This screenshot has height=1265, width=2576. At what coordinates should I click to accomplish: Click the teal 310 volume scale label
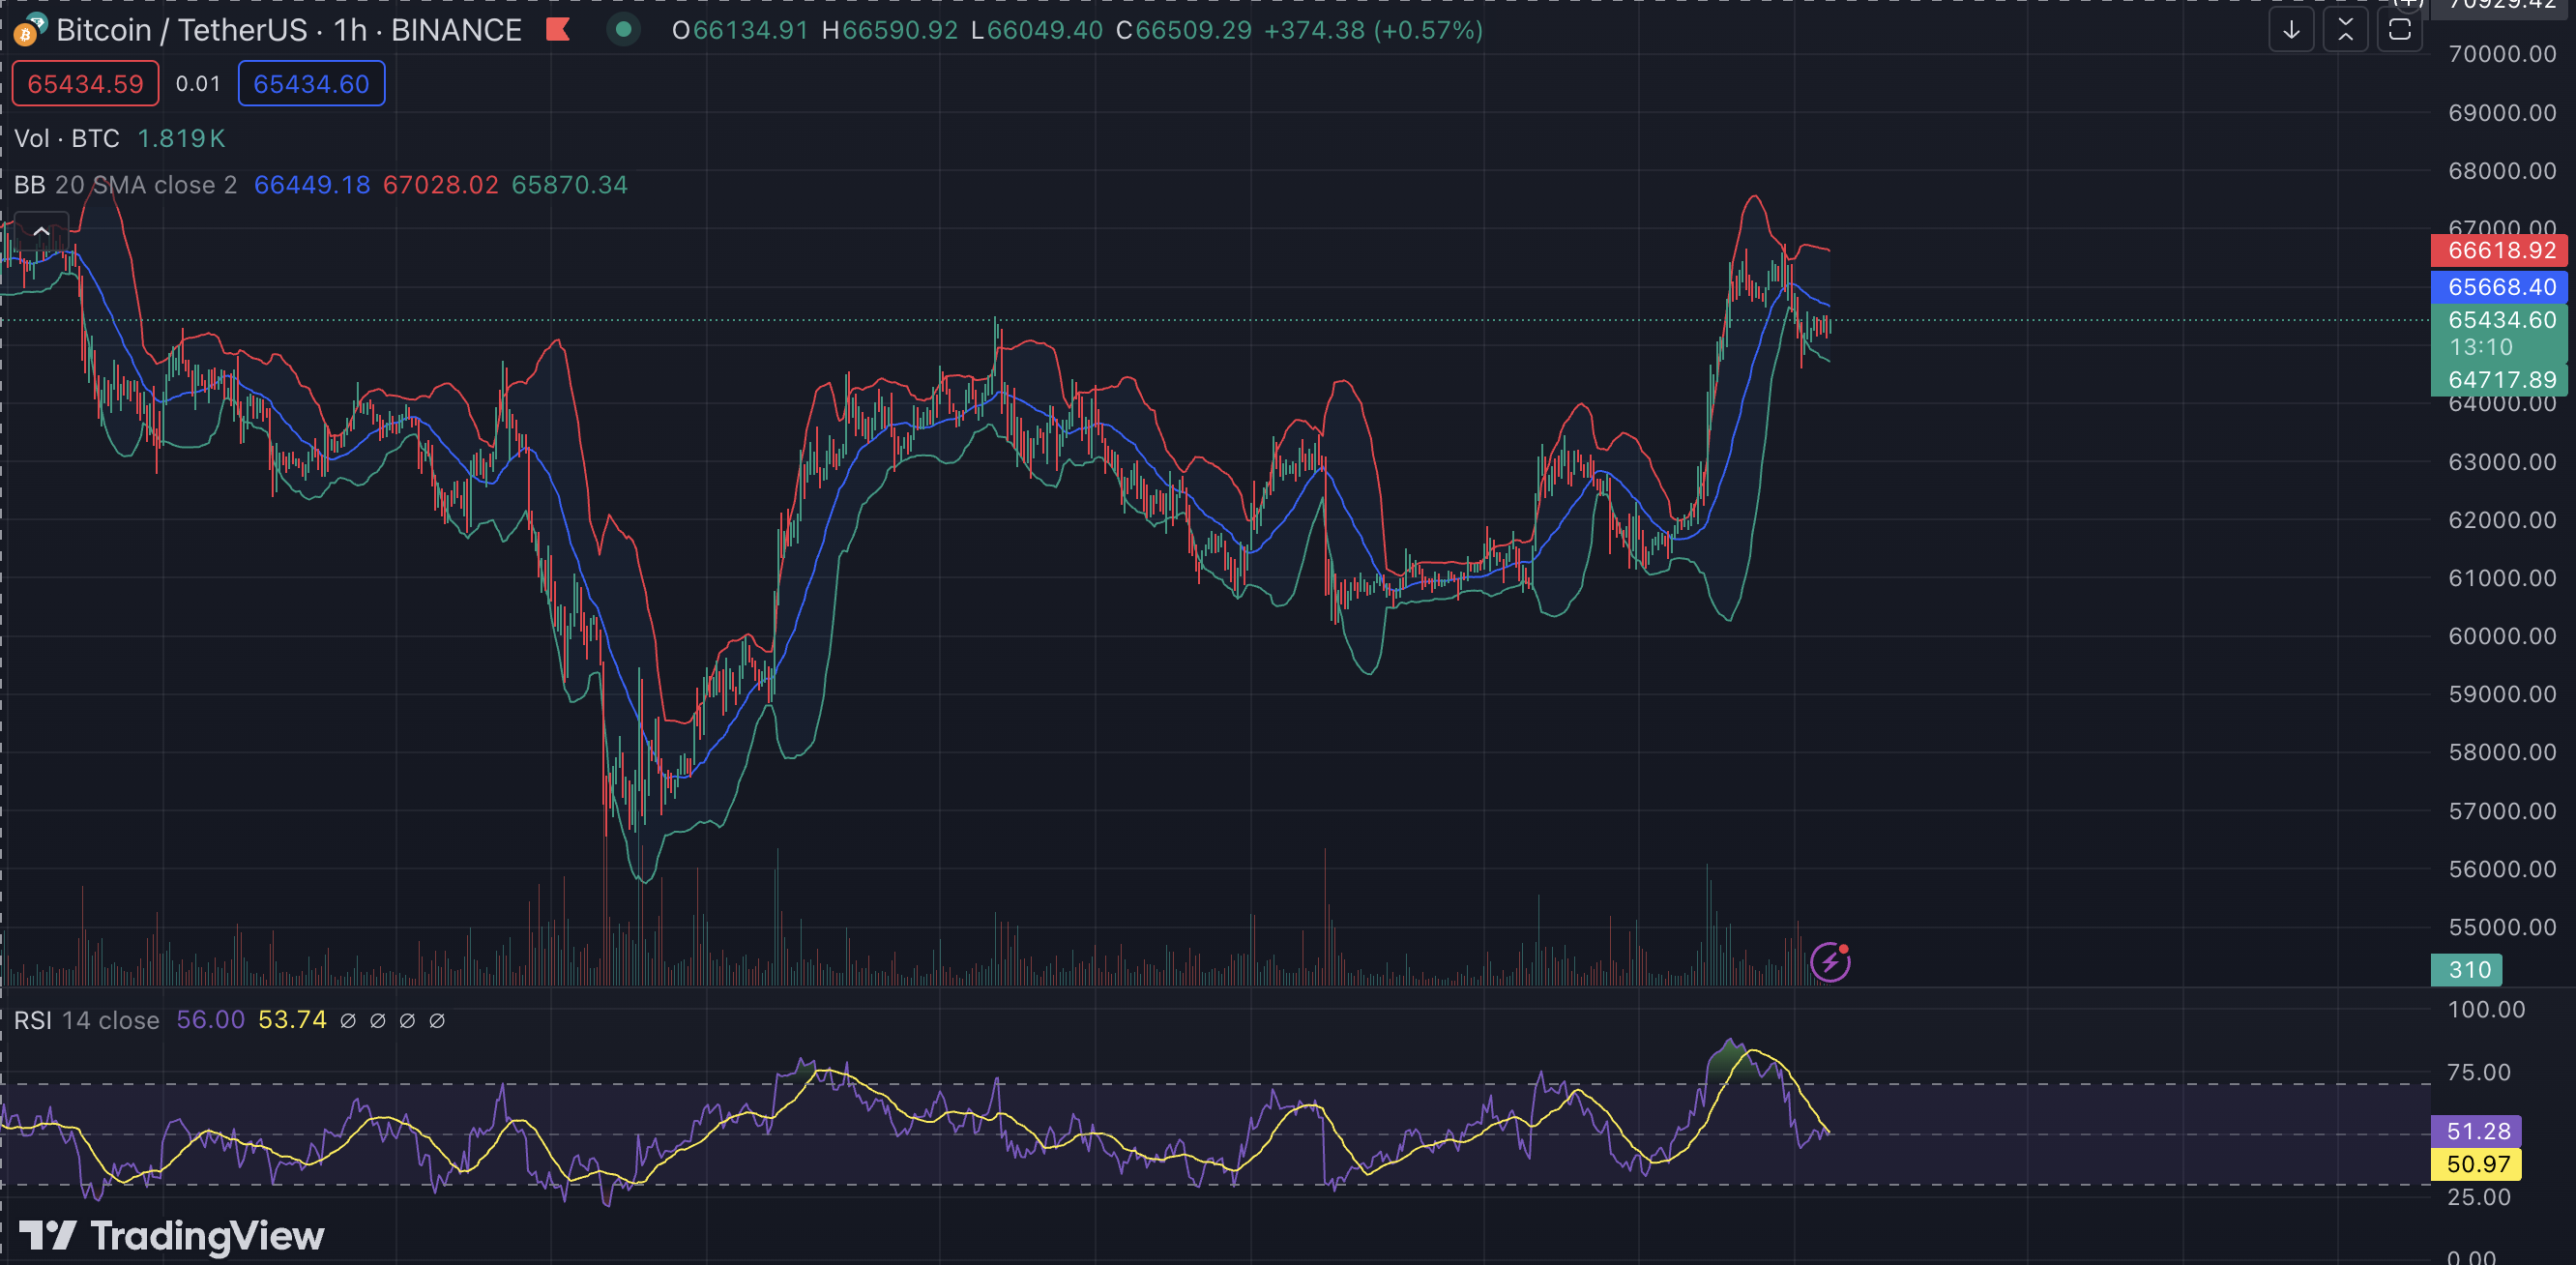coord(2467,969)
